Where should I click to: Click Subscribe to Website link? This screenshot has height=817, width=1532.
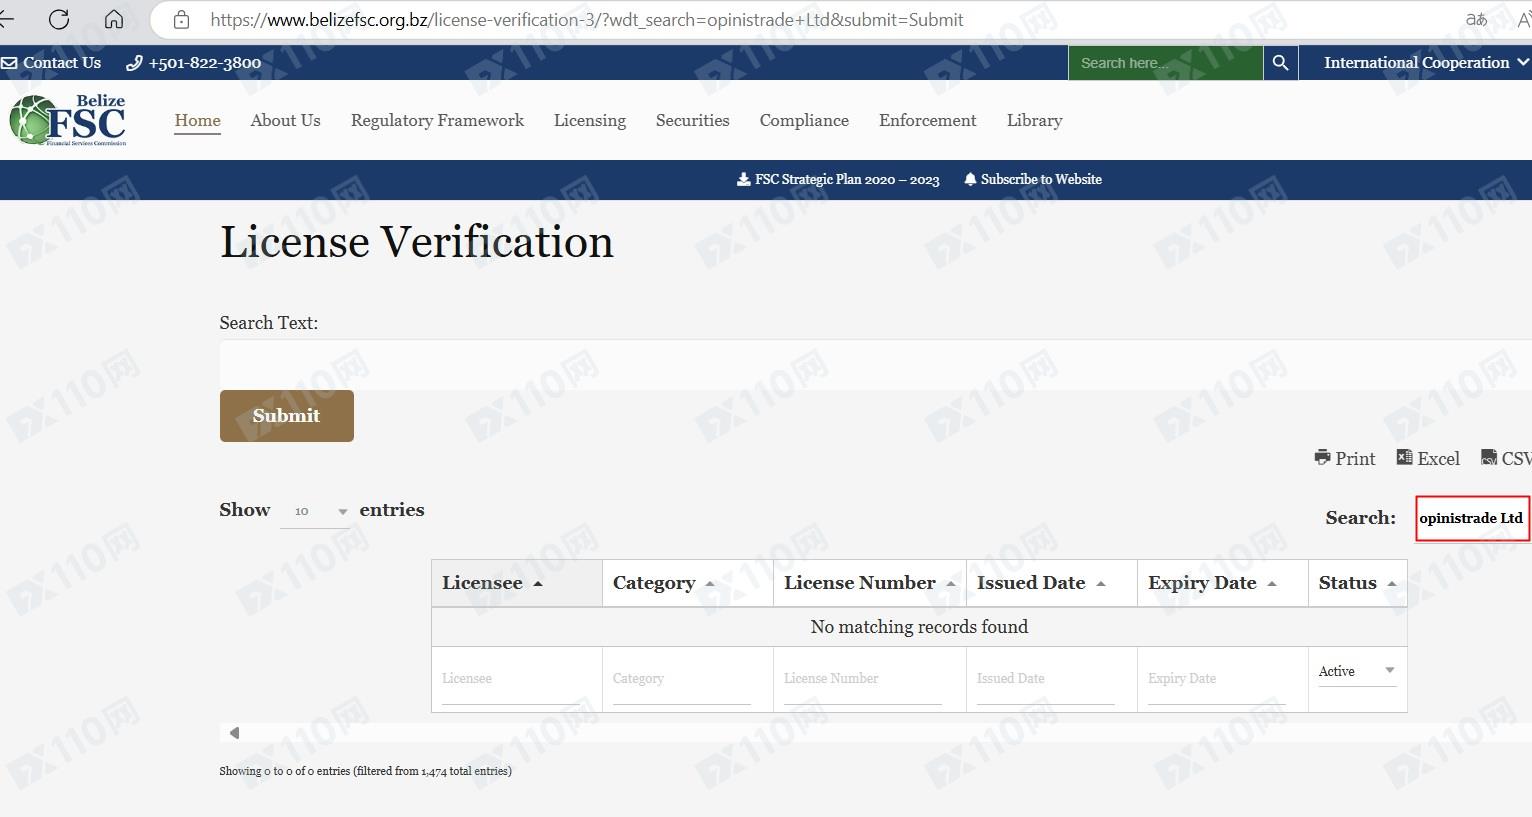pos(1033,180)
